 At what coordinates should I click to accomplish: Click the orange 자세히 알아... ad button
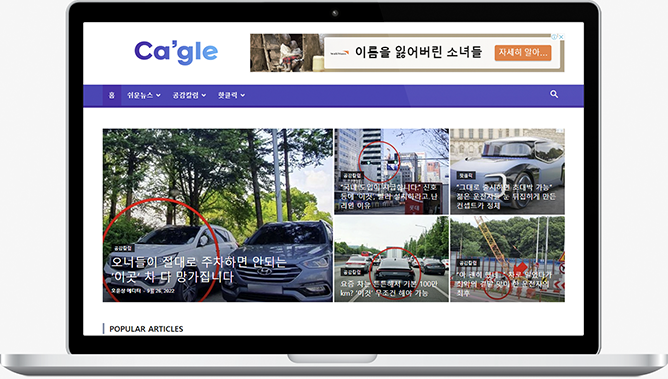pos(523,53)
